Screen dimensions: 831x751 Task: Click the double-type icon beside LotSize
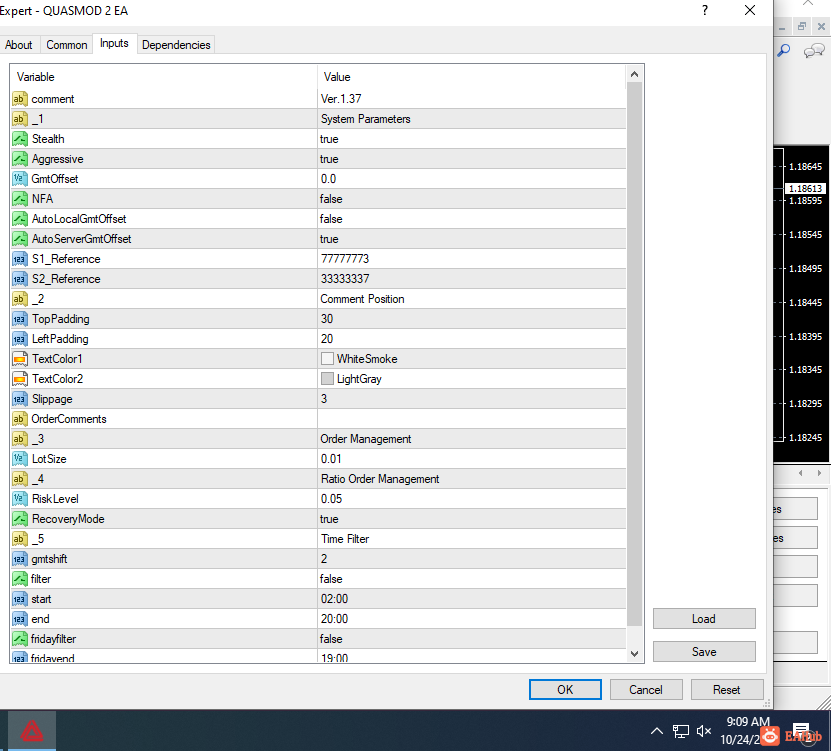pyautogui.click(x=20, y=459)
